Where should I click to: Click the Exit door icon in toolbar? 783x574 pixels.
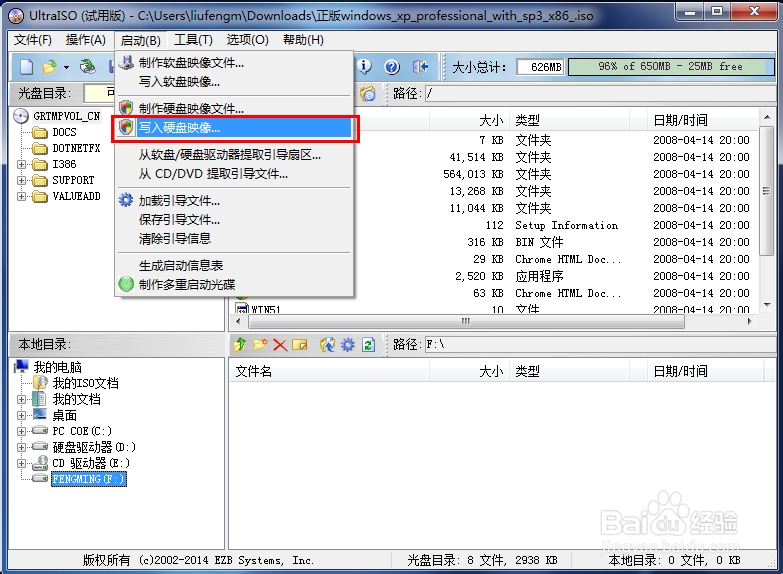point(420,66)
